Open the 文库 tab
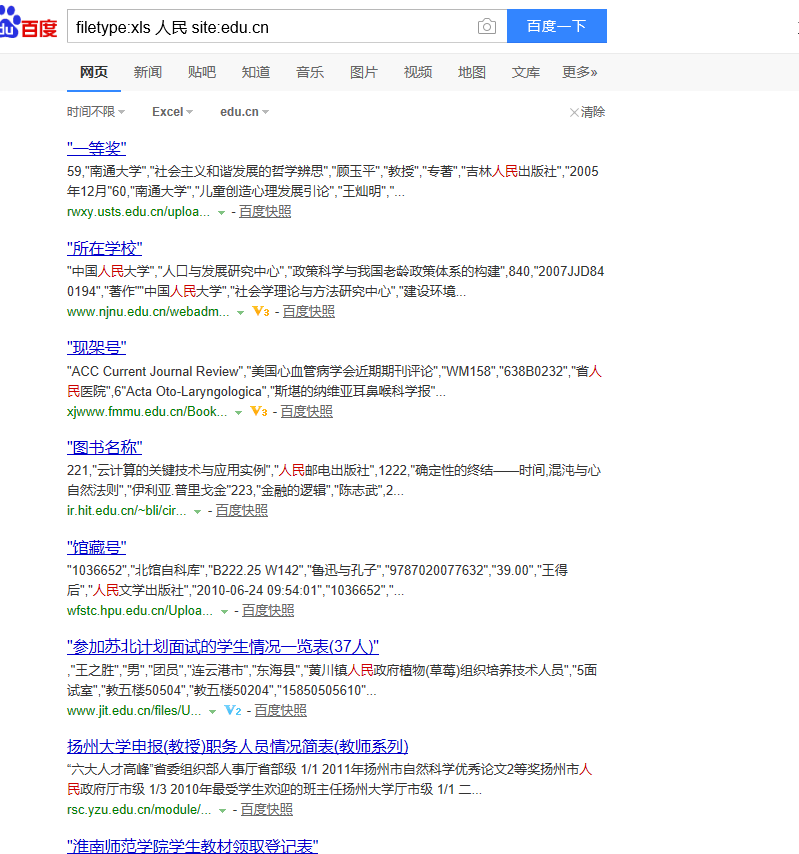This screenshot has height=854, width=799. pyautogui.click(x=526, y=72)
